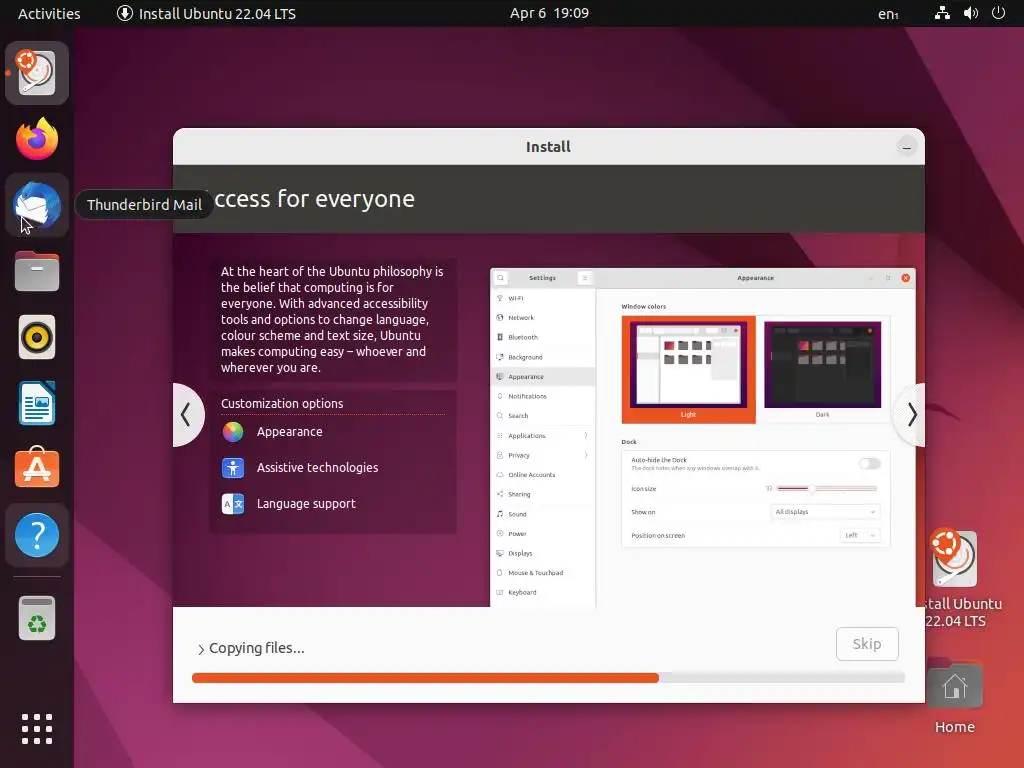The image size is (1024, 768).
Task: Adjust the dock Icon size slider
Action: pyautogui.click(x=827, y=488)
